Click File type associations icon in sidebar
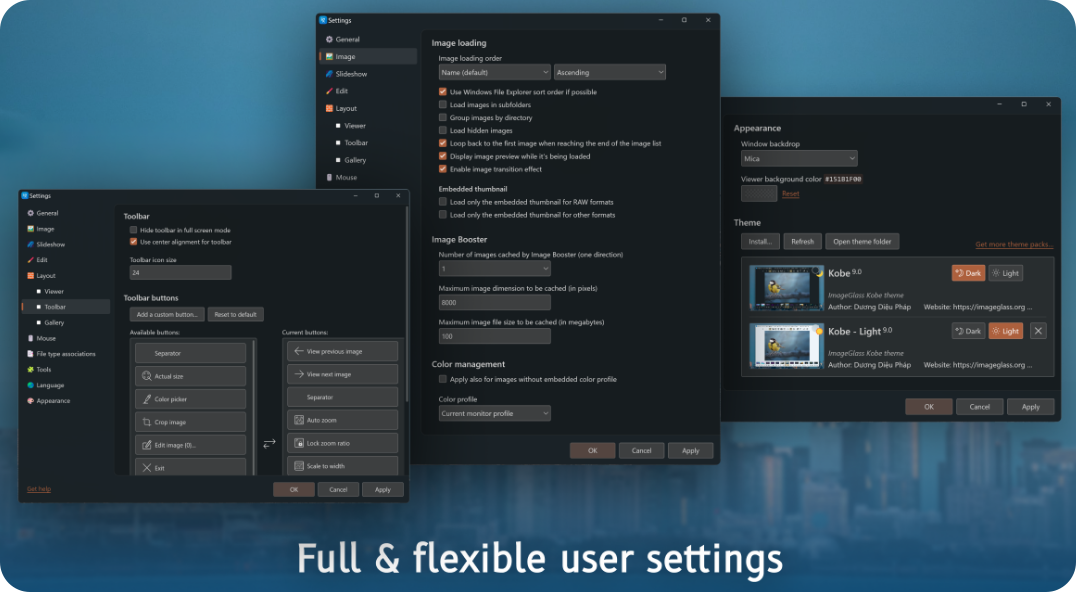 [30, 354]
